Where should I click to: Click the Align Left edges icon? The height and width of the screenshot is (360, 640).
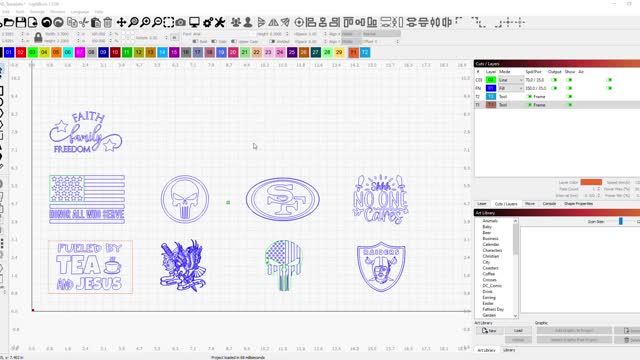(x=311, y=22)
